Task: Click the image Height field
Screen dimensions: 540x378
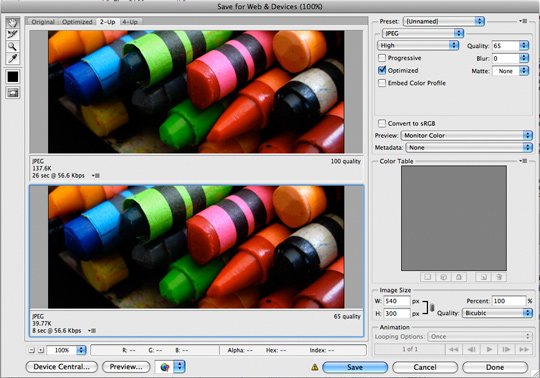Action: (x=397, y=313)
